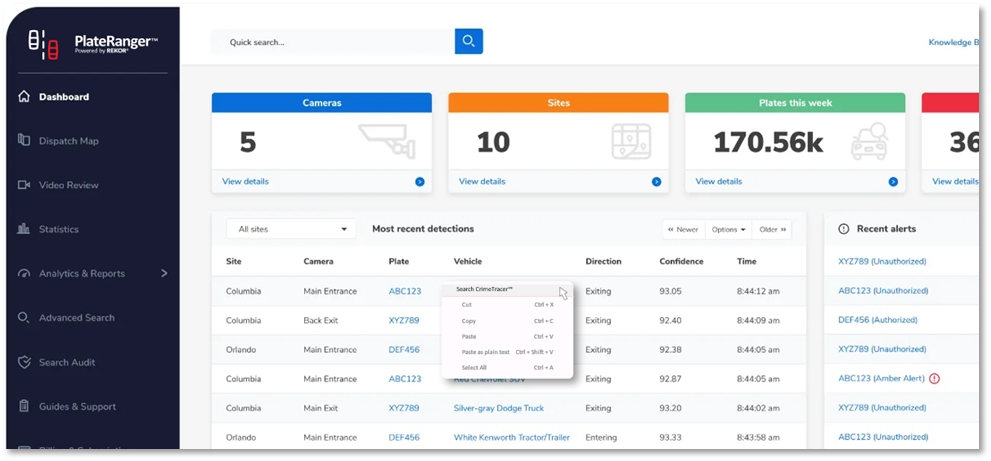This screenshot has width=991, height=461.
Task: Open Dispatch Map from the sidebar
Action: (x=68, y=141)
